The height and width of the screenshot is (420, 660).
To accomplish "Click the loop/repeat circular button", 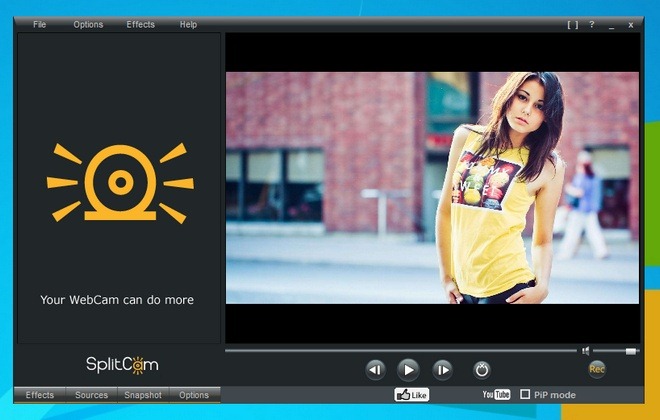I will coord(482,370).
